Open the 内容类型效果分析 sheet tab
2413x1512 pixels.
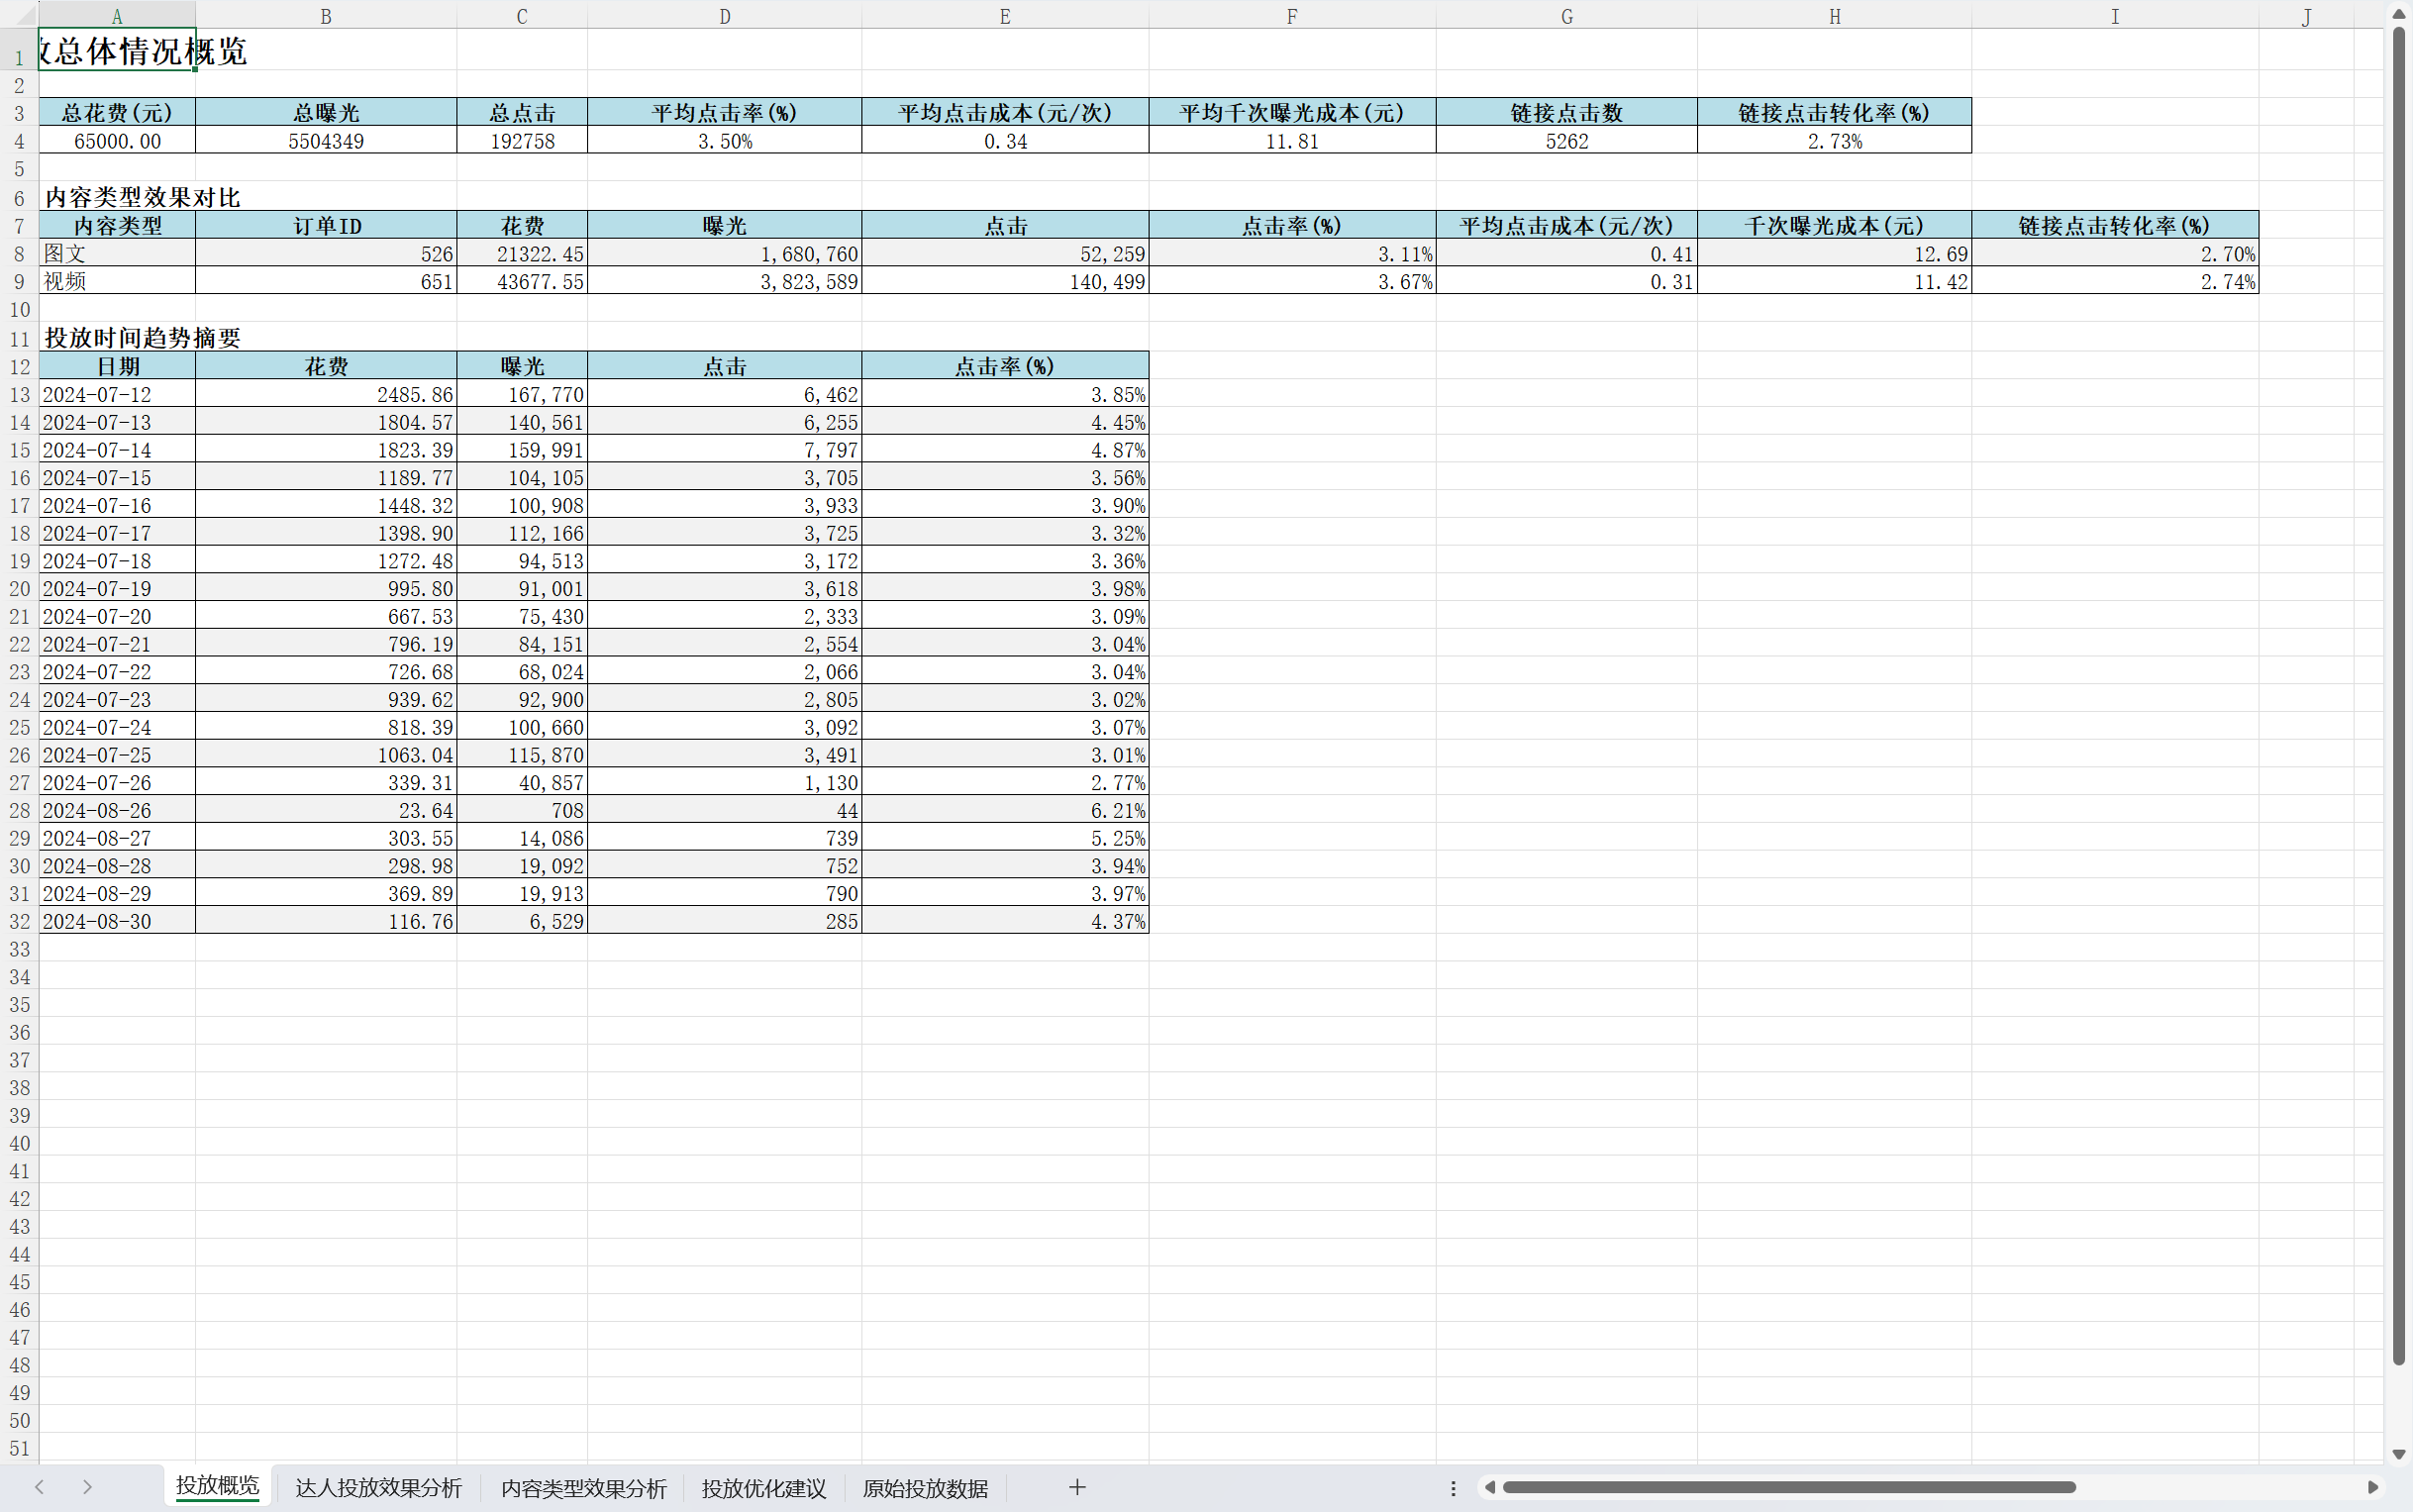[x=583, y=1488]
